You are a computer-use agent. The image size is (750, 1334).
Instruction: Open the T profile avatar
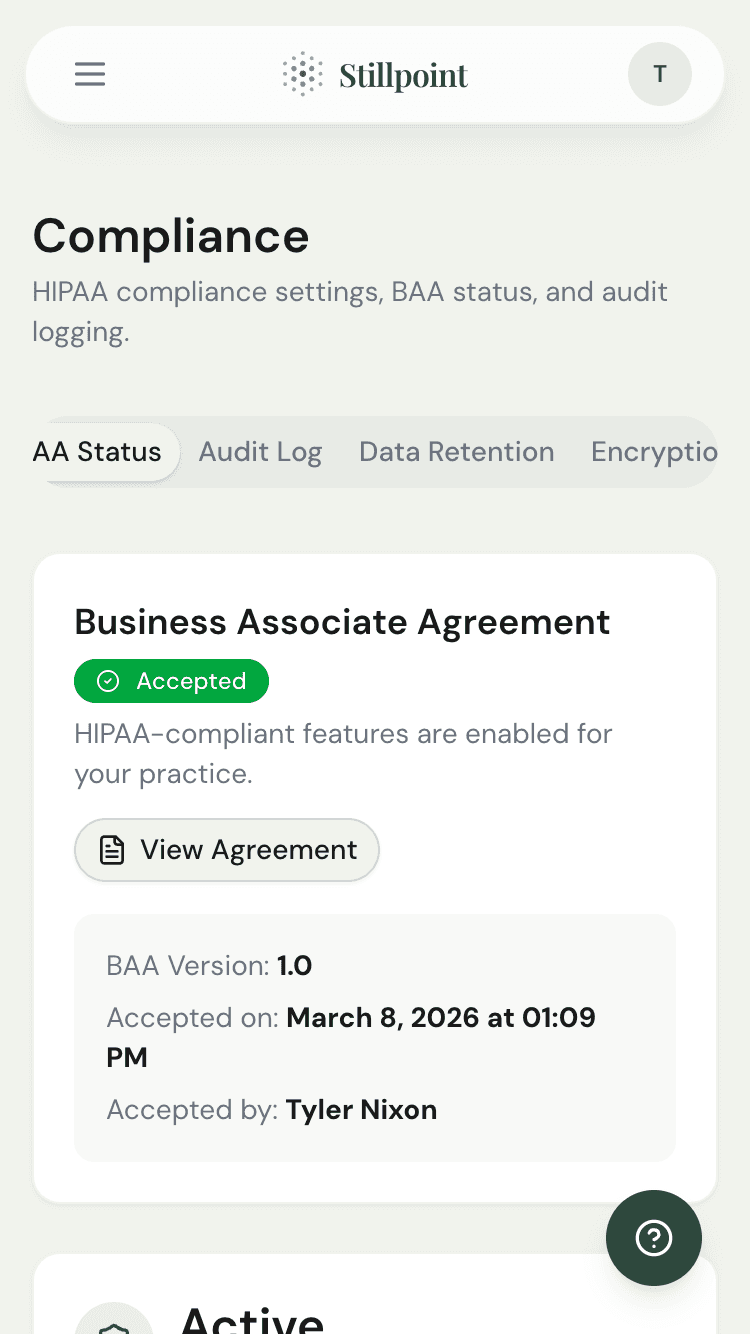tap(659, 74)
